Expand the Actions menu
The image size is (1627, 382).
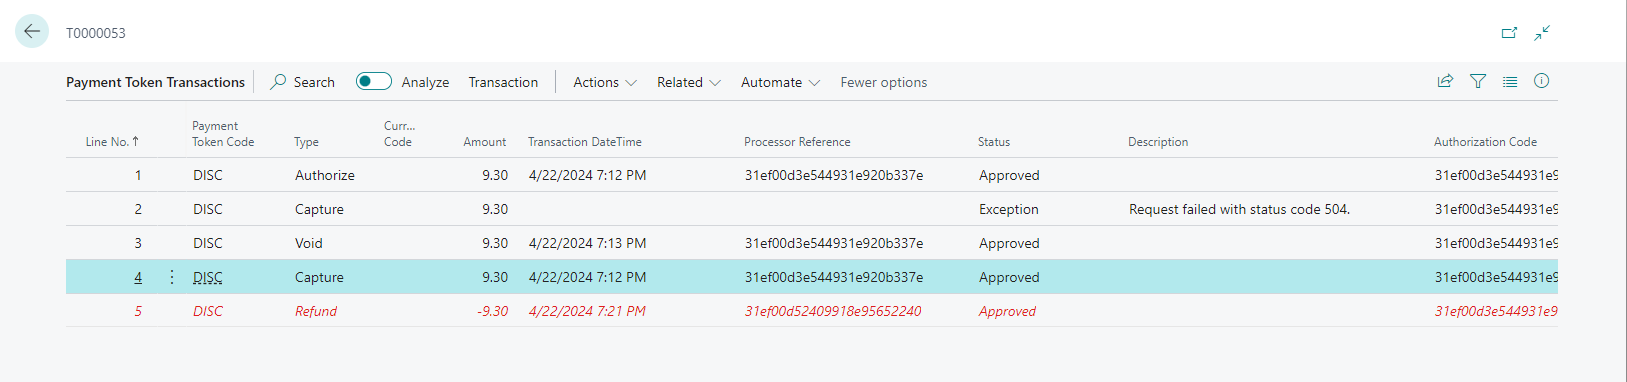tap(605, 82)
